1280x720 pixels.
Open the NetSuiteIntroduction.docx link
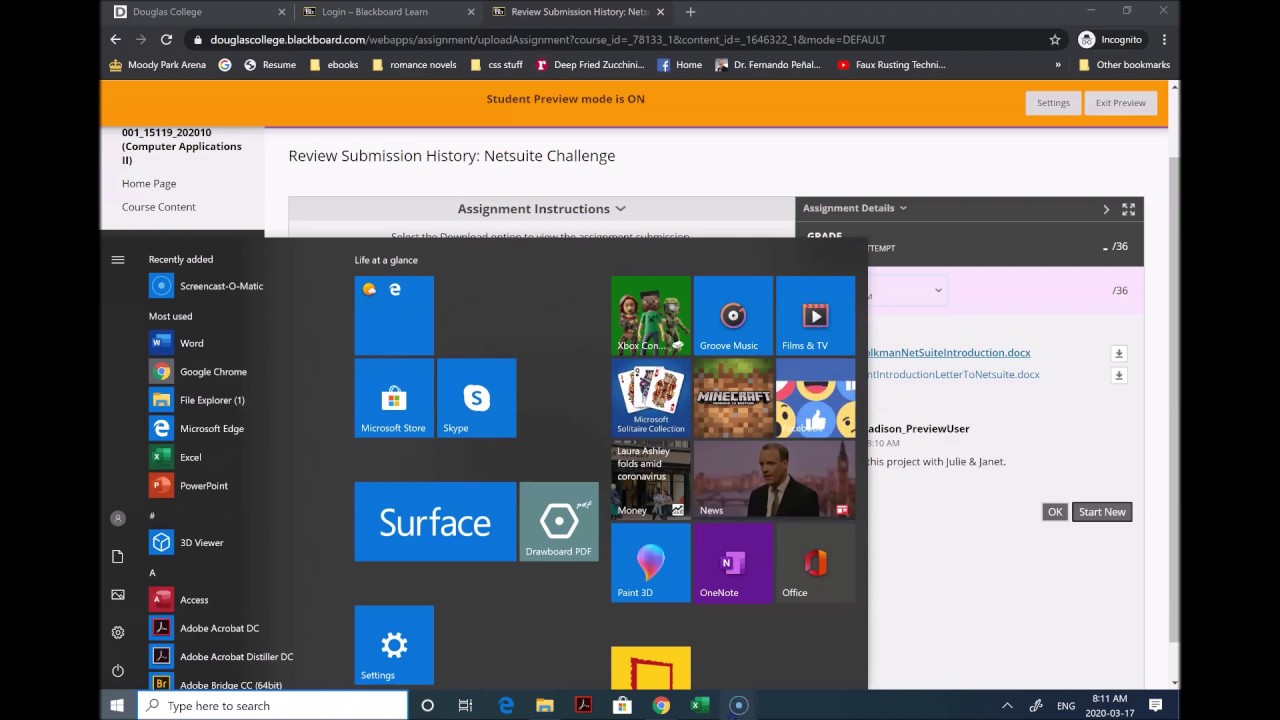[949, 353]
